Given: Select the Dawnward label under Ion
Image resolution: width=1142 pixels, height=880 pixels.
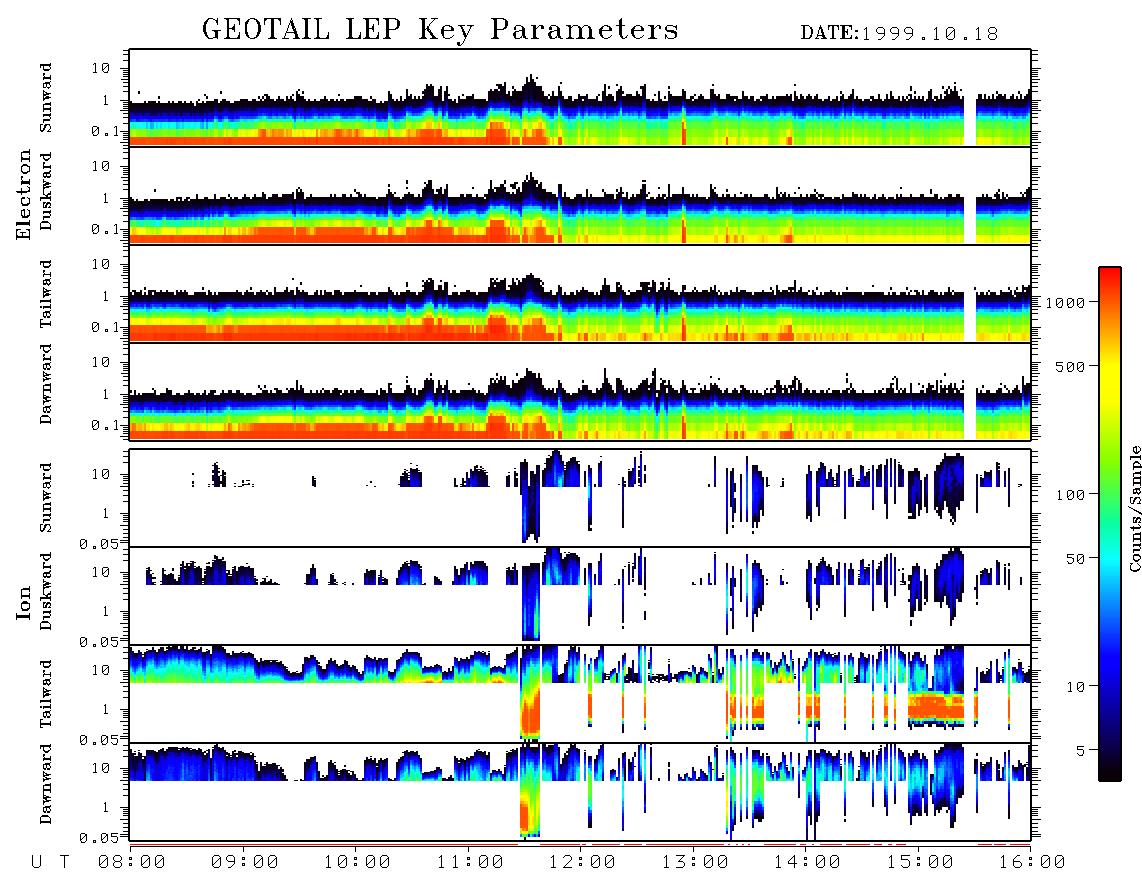Looking at the screenshot, I should click(46, 784).
